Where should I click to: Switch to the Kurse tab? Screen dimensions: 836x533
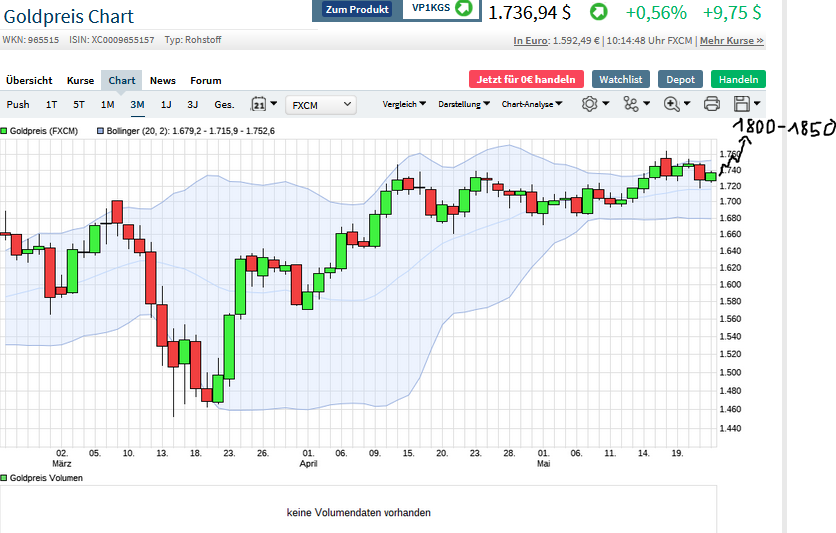click(80, 80)
